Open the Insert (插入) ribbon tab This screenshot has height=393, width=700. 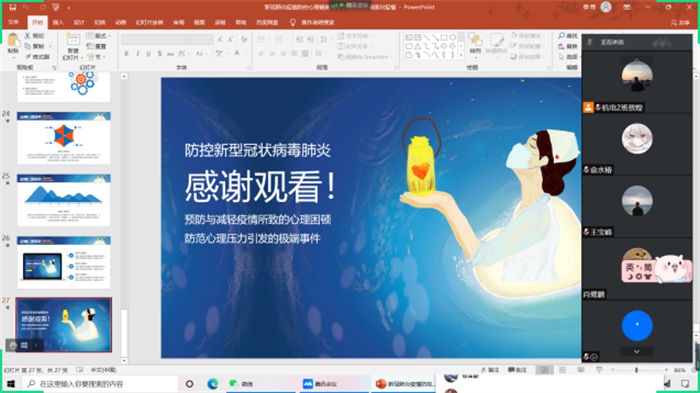pos(58,22)
